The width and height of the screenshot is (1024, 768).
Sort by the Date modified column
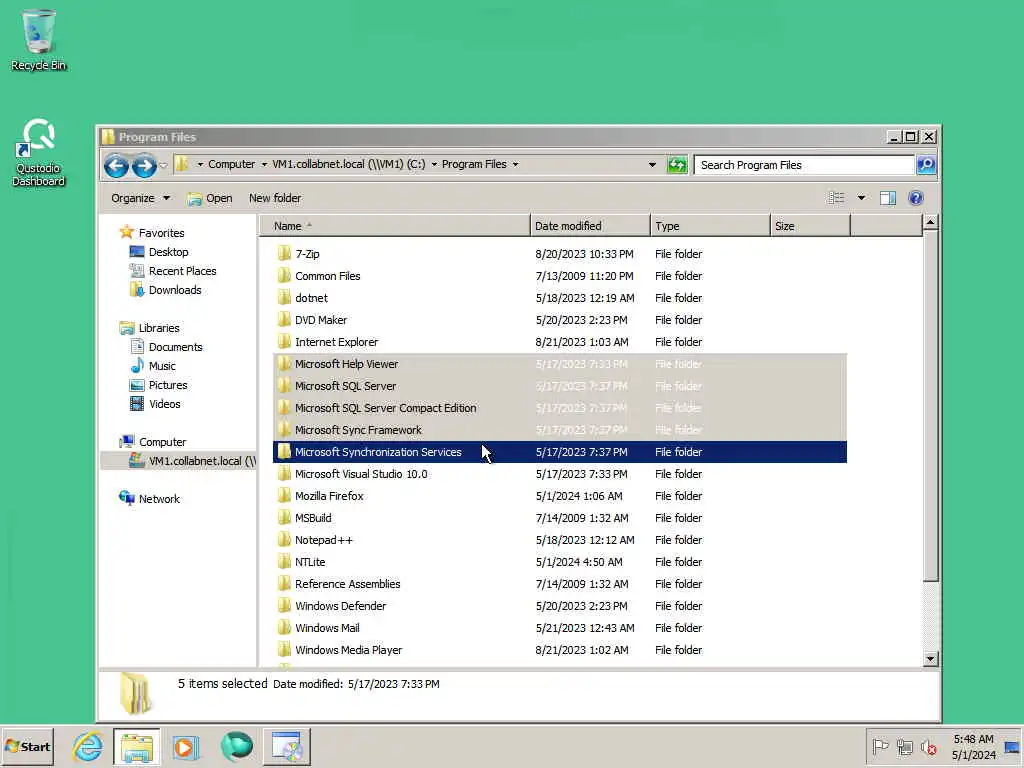pos(590,226)
